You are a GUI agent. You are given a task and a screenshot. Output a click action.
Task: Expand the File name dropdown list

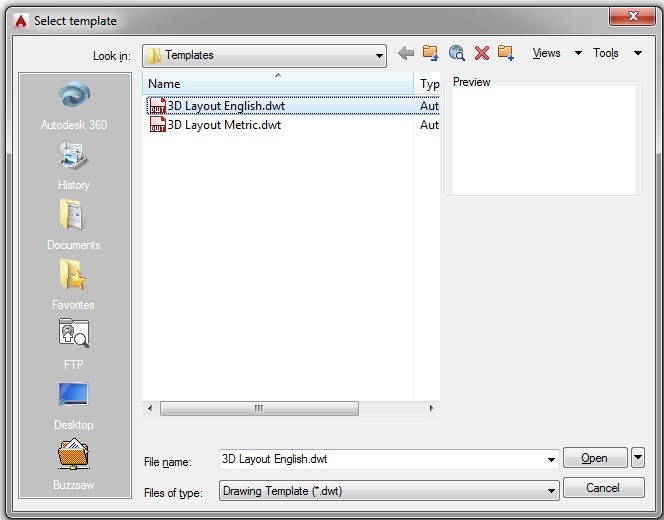pyautogui.click(x=551, y=460)
